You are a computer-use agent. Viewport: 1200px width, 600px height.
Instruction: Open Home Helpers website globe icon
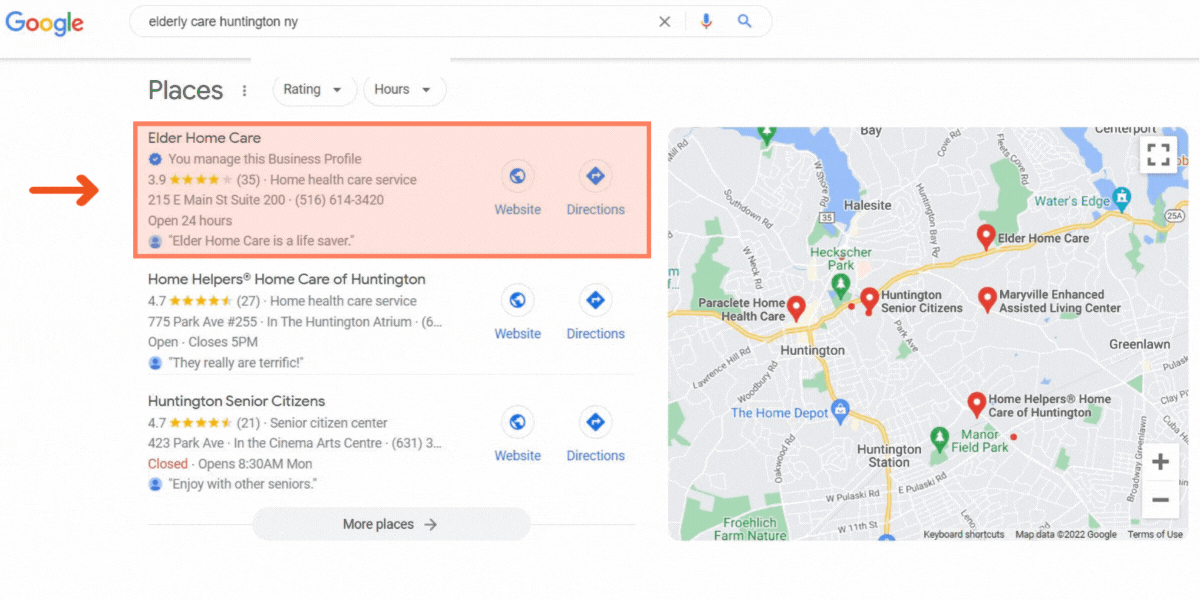click(x=517, y=300)
